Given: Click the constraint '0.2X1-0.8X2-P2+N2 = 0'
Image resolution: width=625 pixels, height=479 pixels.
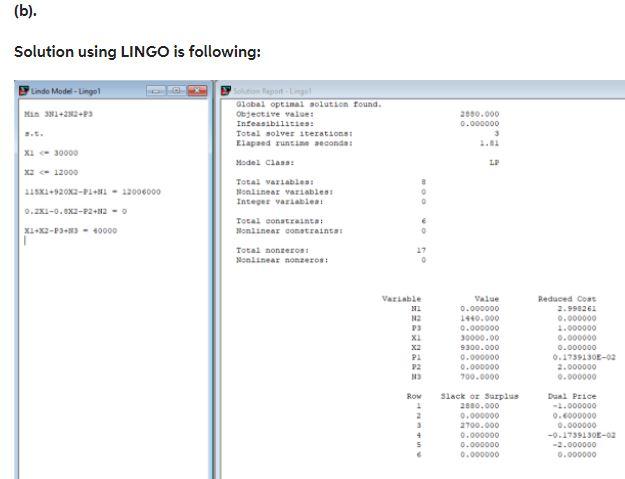Looking at the screenshot, I should pyautogui.click(x=76, y=211).
